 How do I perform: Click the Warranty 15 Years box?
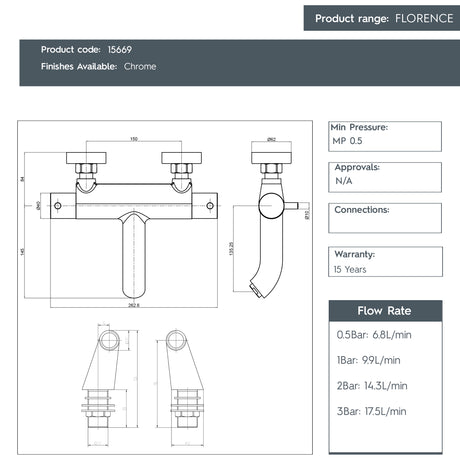pos(385,262)
